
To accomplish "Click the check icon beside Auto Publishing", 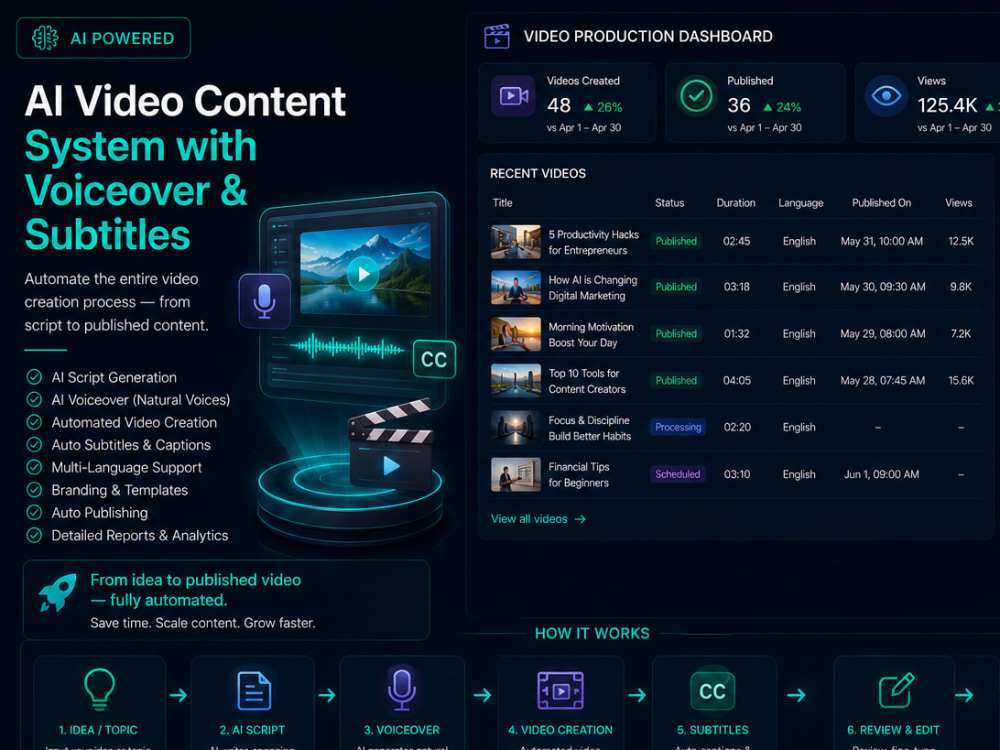I will [x=34, y=512].
